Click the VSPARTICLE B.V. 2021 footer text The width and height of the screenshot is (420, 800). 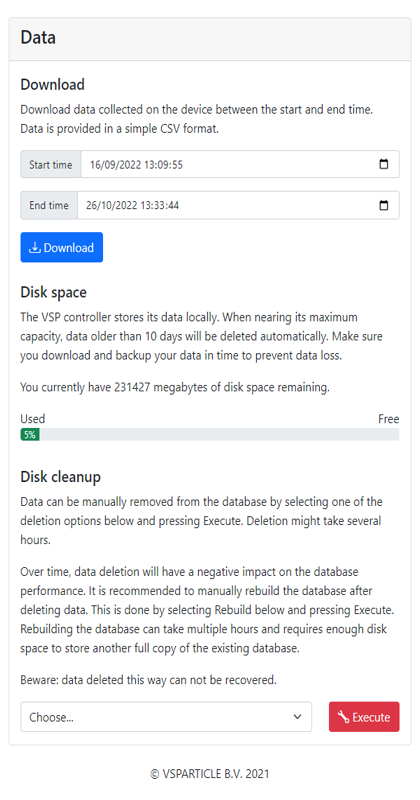pyautogui.click(x=210, y=773)
